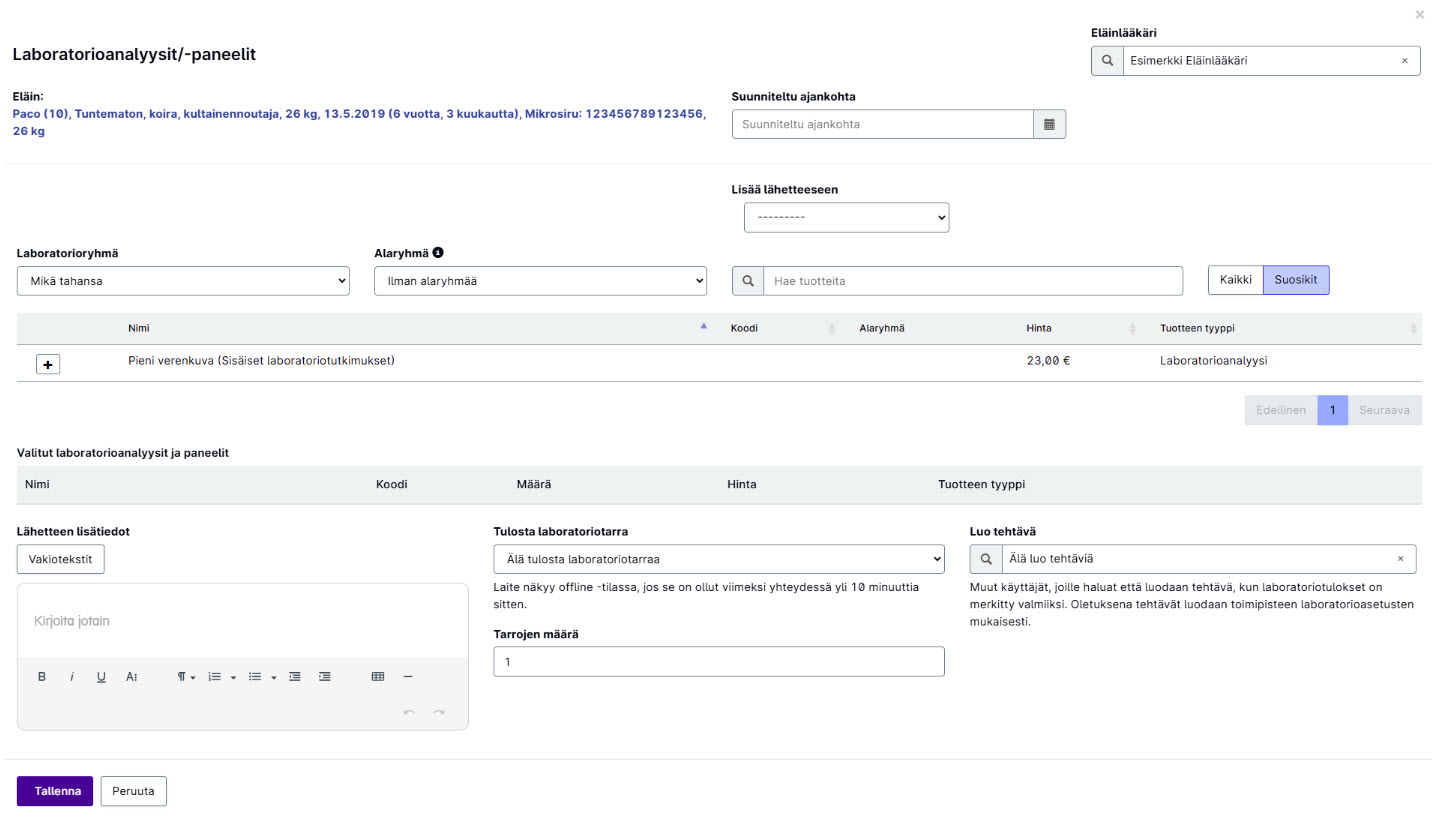Sort the table by Koodi
Image resolution: width=1432 pixels, height=821 pixels.
click(x=782, y=328)
